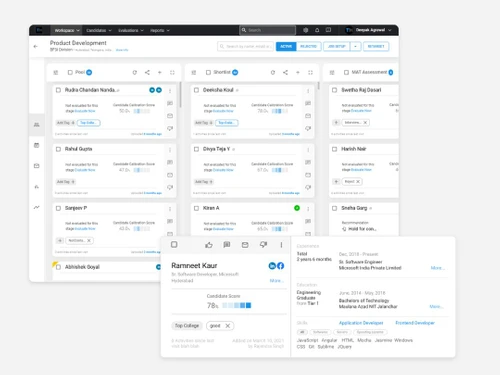Click Add Tag on Rahul Gupta card
This screenshot has height=375, width=500.
pos(66,182)
